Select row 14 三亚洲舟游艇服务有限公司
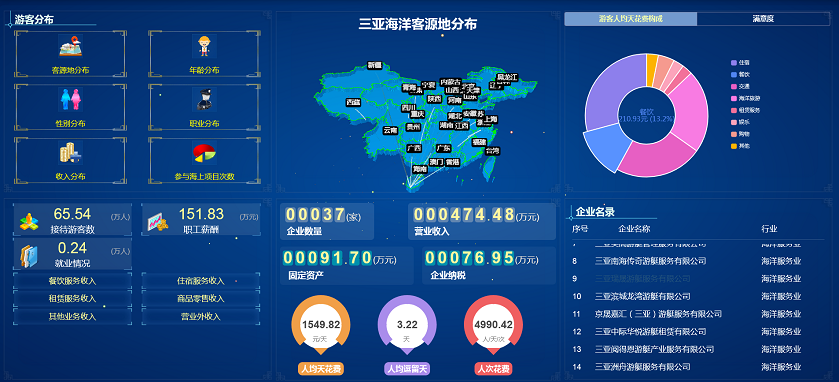 click(698, 367)
